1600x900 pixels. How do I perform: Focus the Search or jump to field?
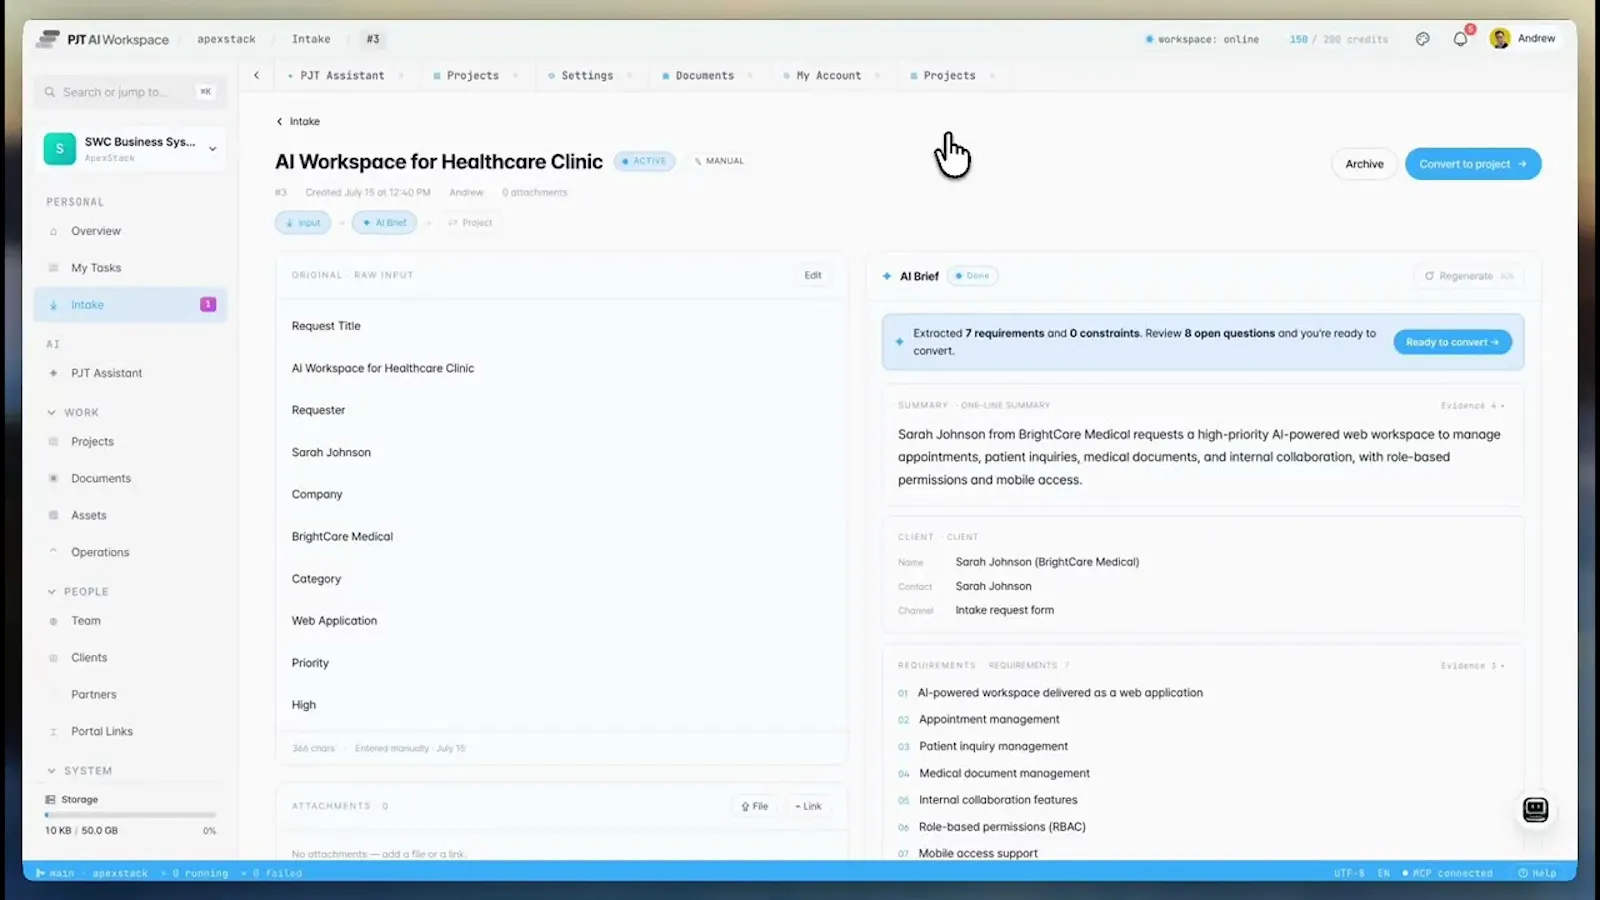130,92
